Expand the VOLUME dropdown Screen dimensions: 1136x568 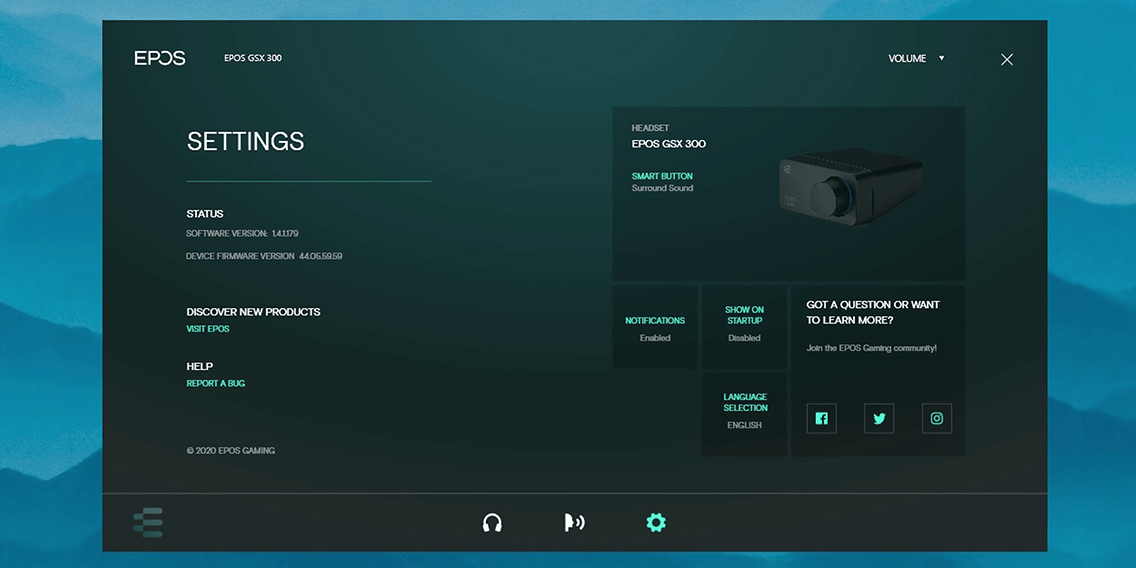[x=916, y=59]
